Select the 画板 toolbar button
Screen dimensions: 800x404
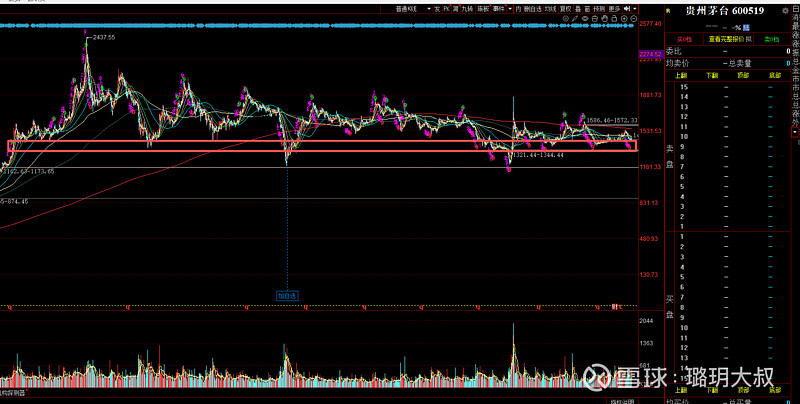pyautogui.click(x=483, y=9)
